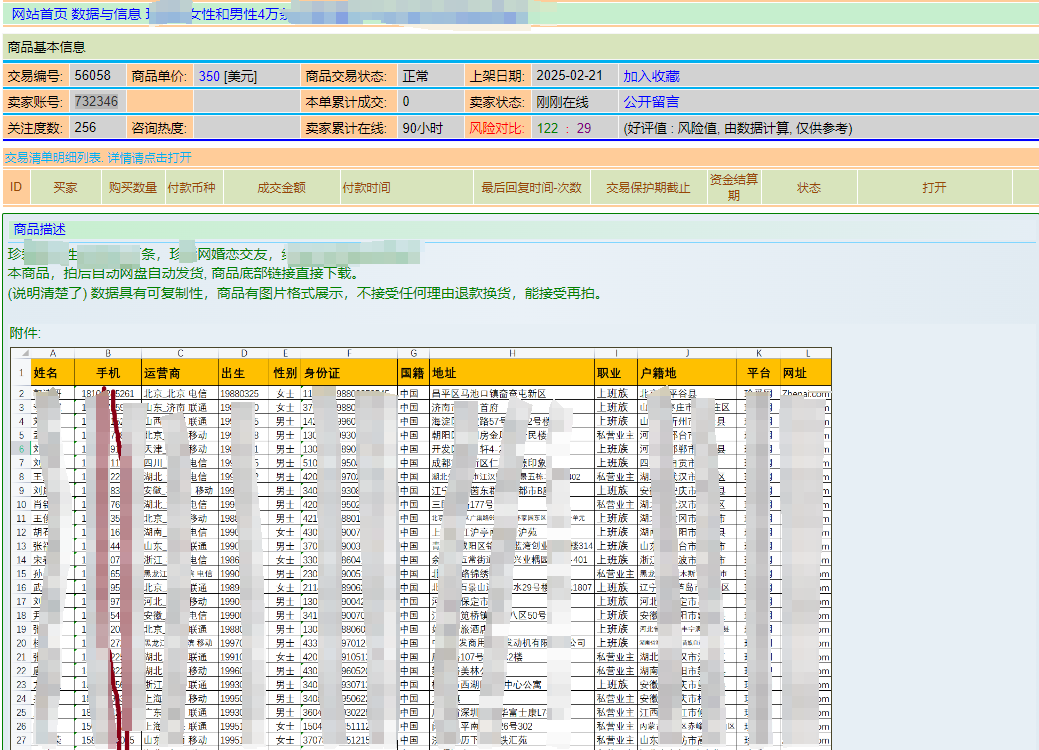This screenshot has height=750, width=1039.
Task: Open the 数据与信息 navigation link
Action: 106,14
